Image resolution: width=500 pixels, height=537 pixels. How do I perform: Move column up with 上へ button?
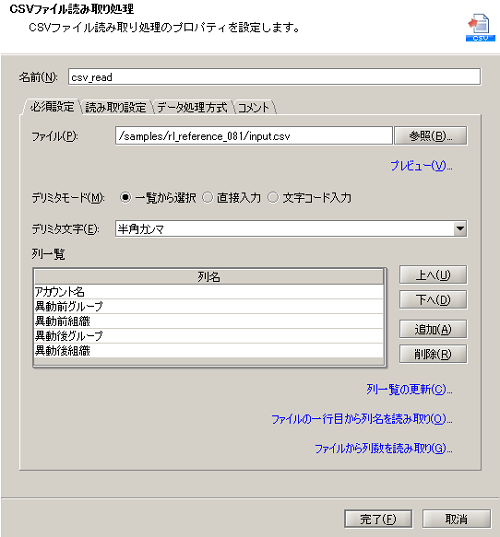click(x=433, y=275)
